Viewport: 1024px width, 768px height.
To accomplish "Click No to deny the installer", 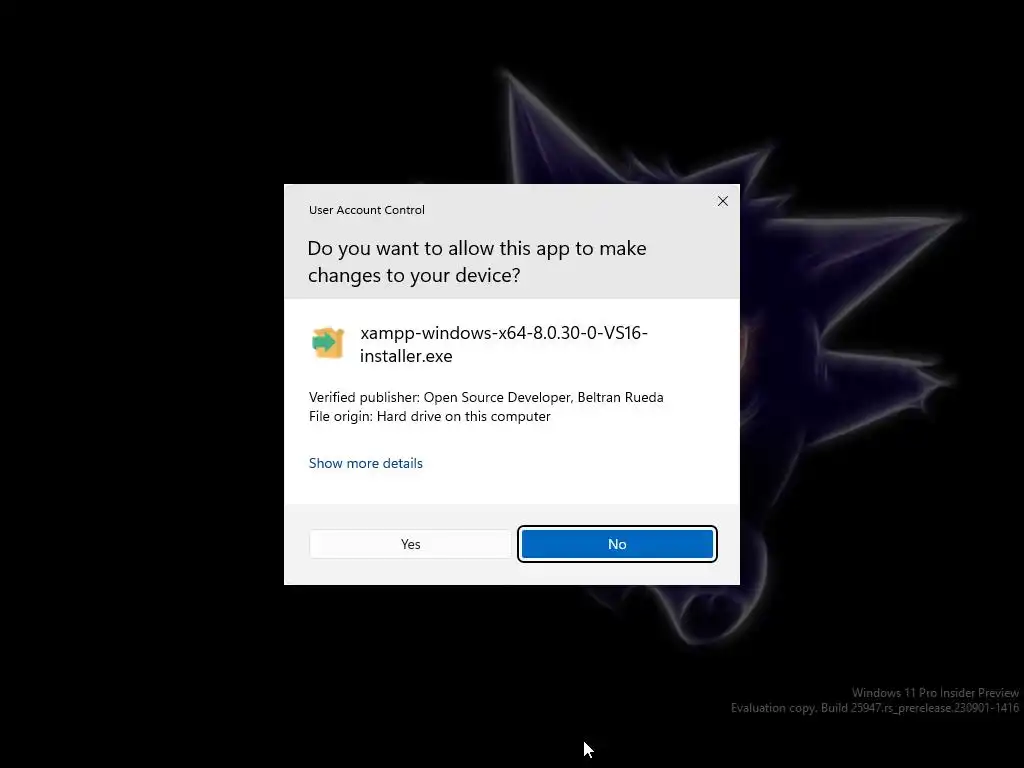I will click(x=617, y=544).
